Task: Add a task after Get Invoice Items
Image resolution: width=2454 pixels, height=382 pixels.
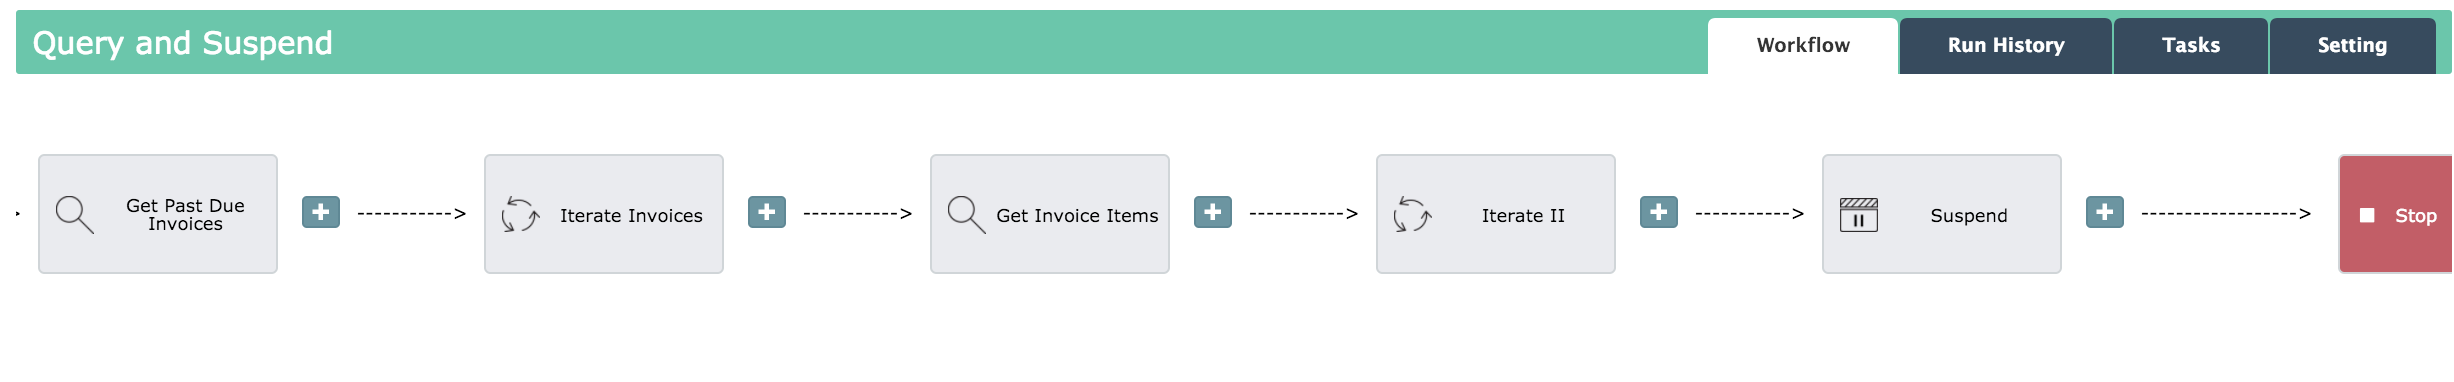Action: [x=1213, y=212]
